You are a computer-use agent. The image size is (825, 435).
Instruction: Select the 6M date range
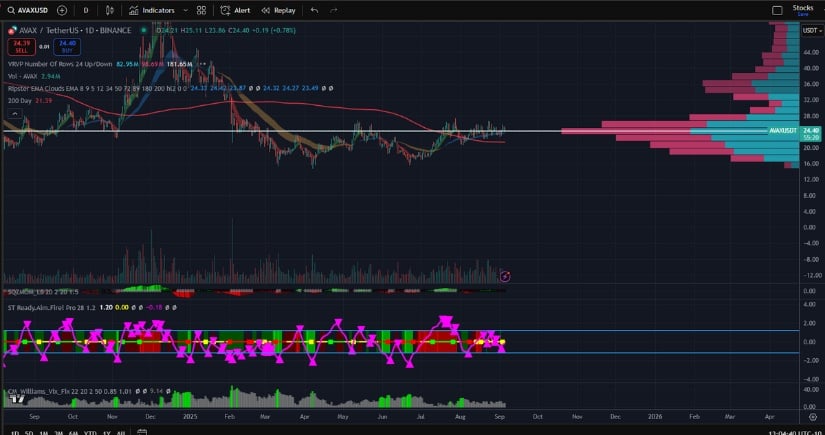74,433
